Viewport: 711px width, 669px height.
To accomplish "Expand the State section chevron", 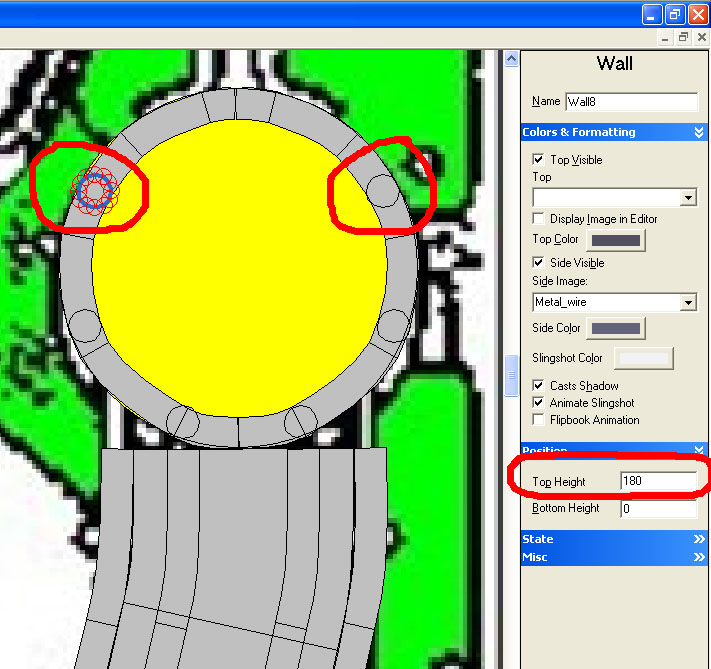I will [699, 539].
